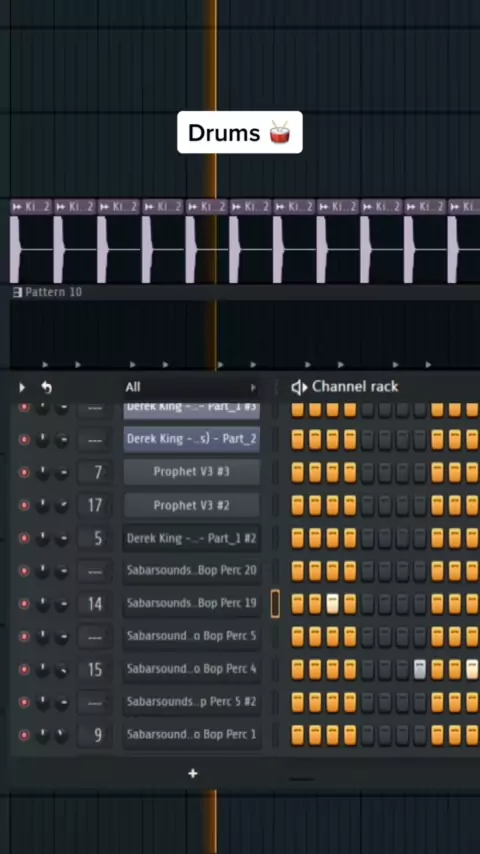Viewport: 480px width, 854px height.
Task: Click the plus icon to add a channel
Action: (192, 773)
